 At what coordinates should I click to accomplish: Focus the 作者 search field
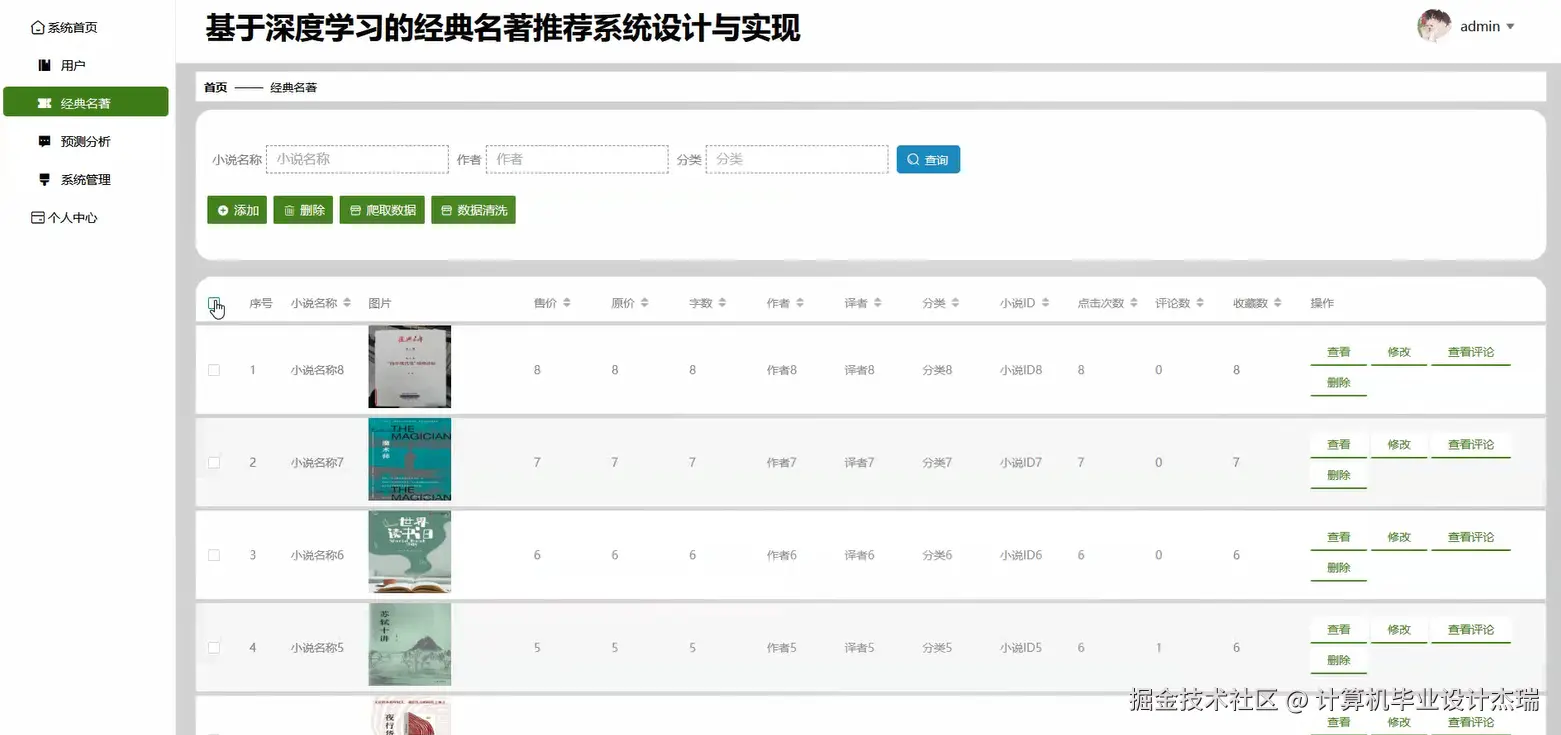tap(577, 159)
